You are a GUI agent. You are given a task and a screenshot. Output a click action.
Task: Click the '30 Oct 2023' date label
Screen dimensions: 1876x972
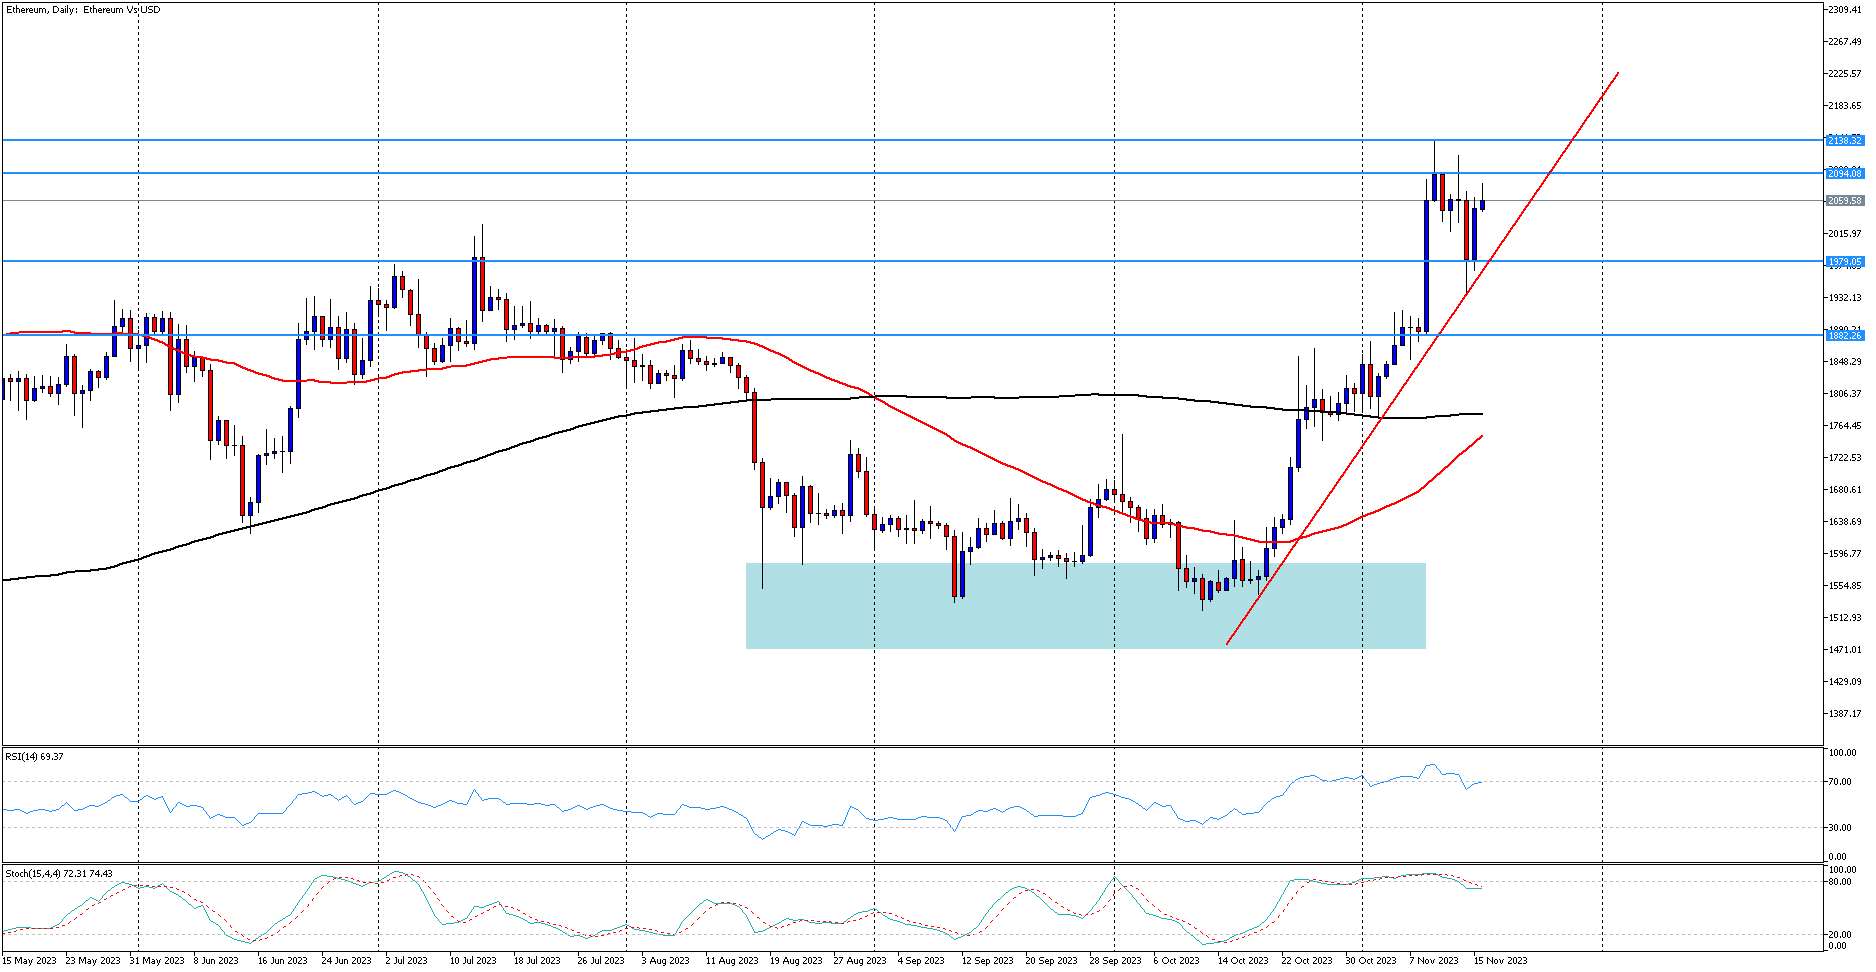[1371, 961]
